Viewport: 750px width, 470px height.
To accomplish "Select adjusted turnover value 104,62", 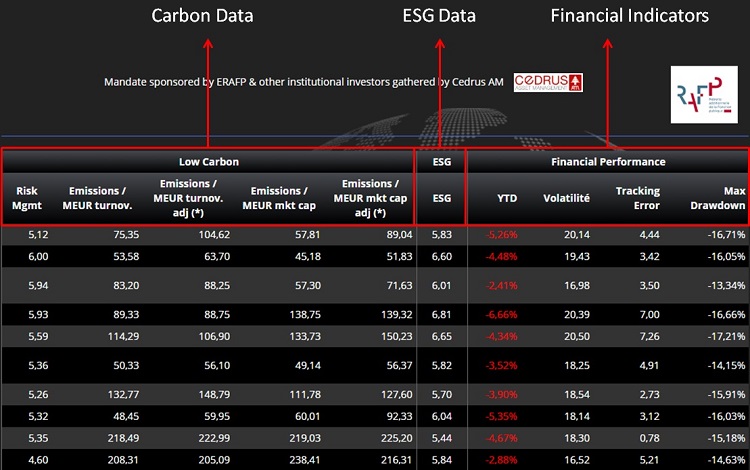I will point(214,235).
